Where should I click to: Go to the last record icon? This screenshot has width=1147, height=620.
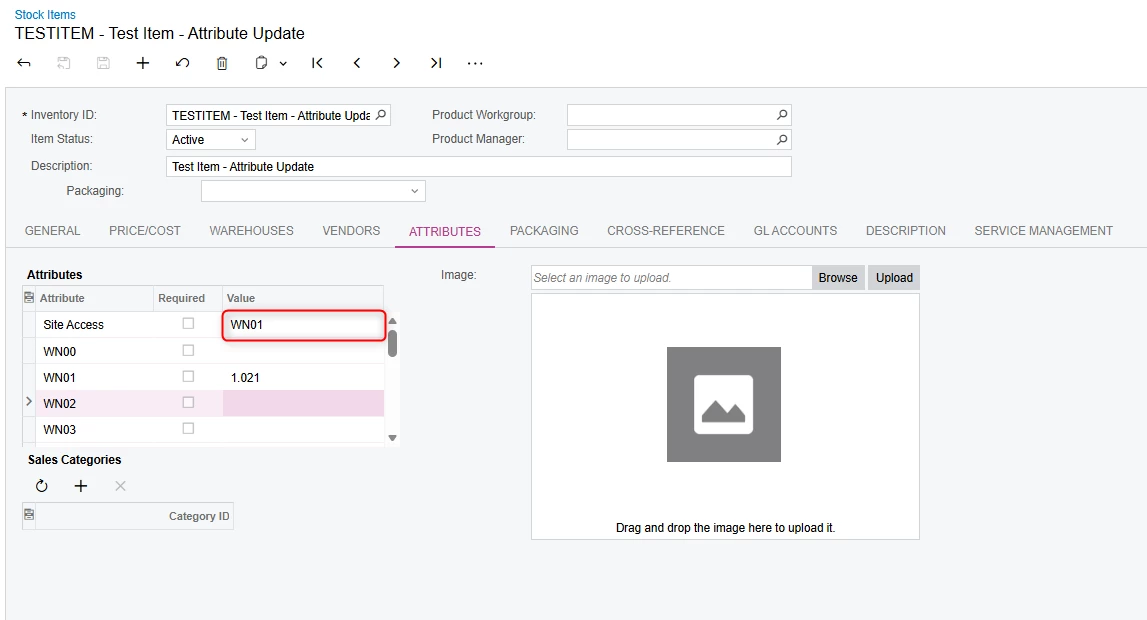point(435,63)
